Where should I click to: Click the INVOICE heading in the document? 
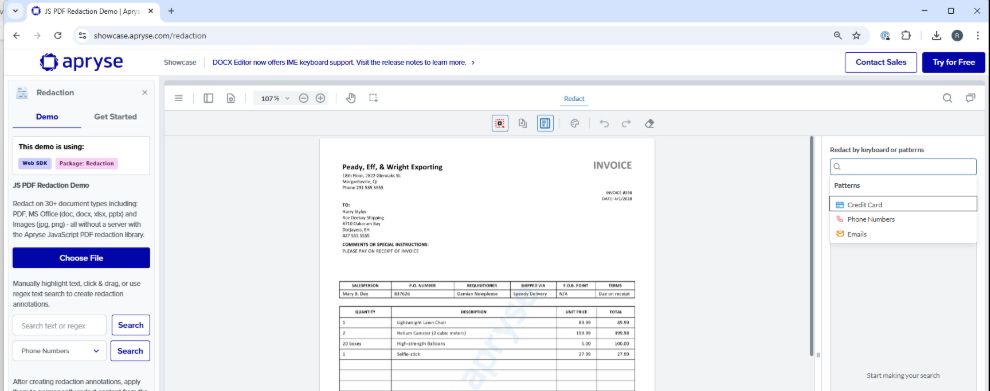(612, 165)
